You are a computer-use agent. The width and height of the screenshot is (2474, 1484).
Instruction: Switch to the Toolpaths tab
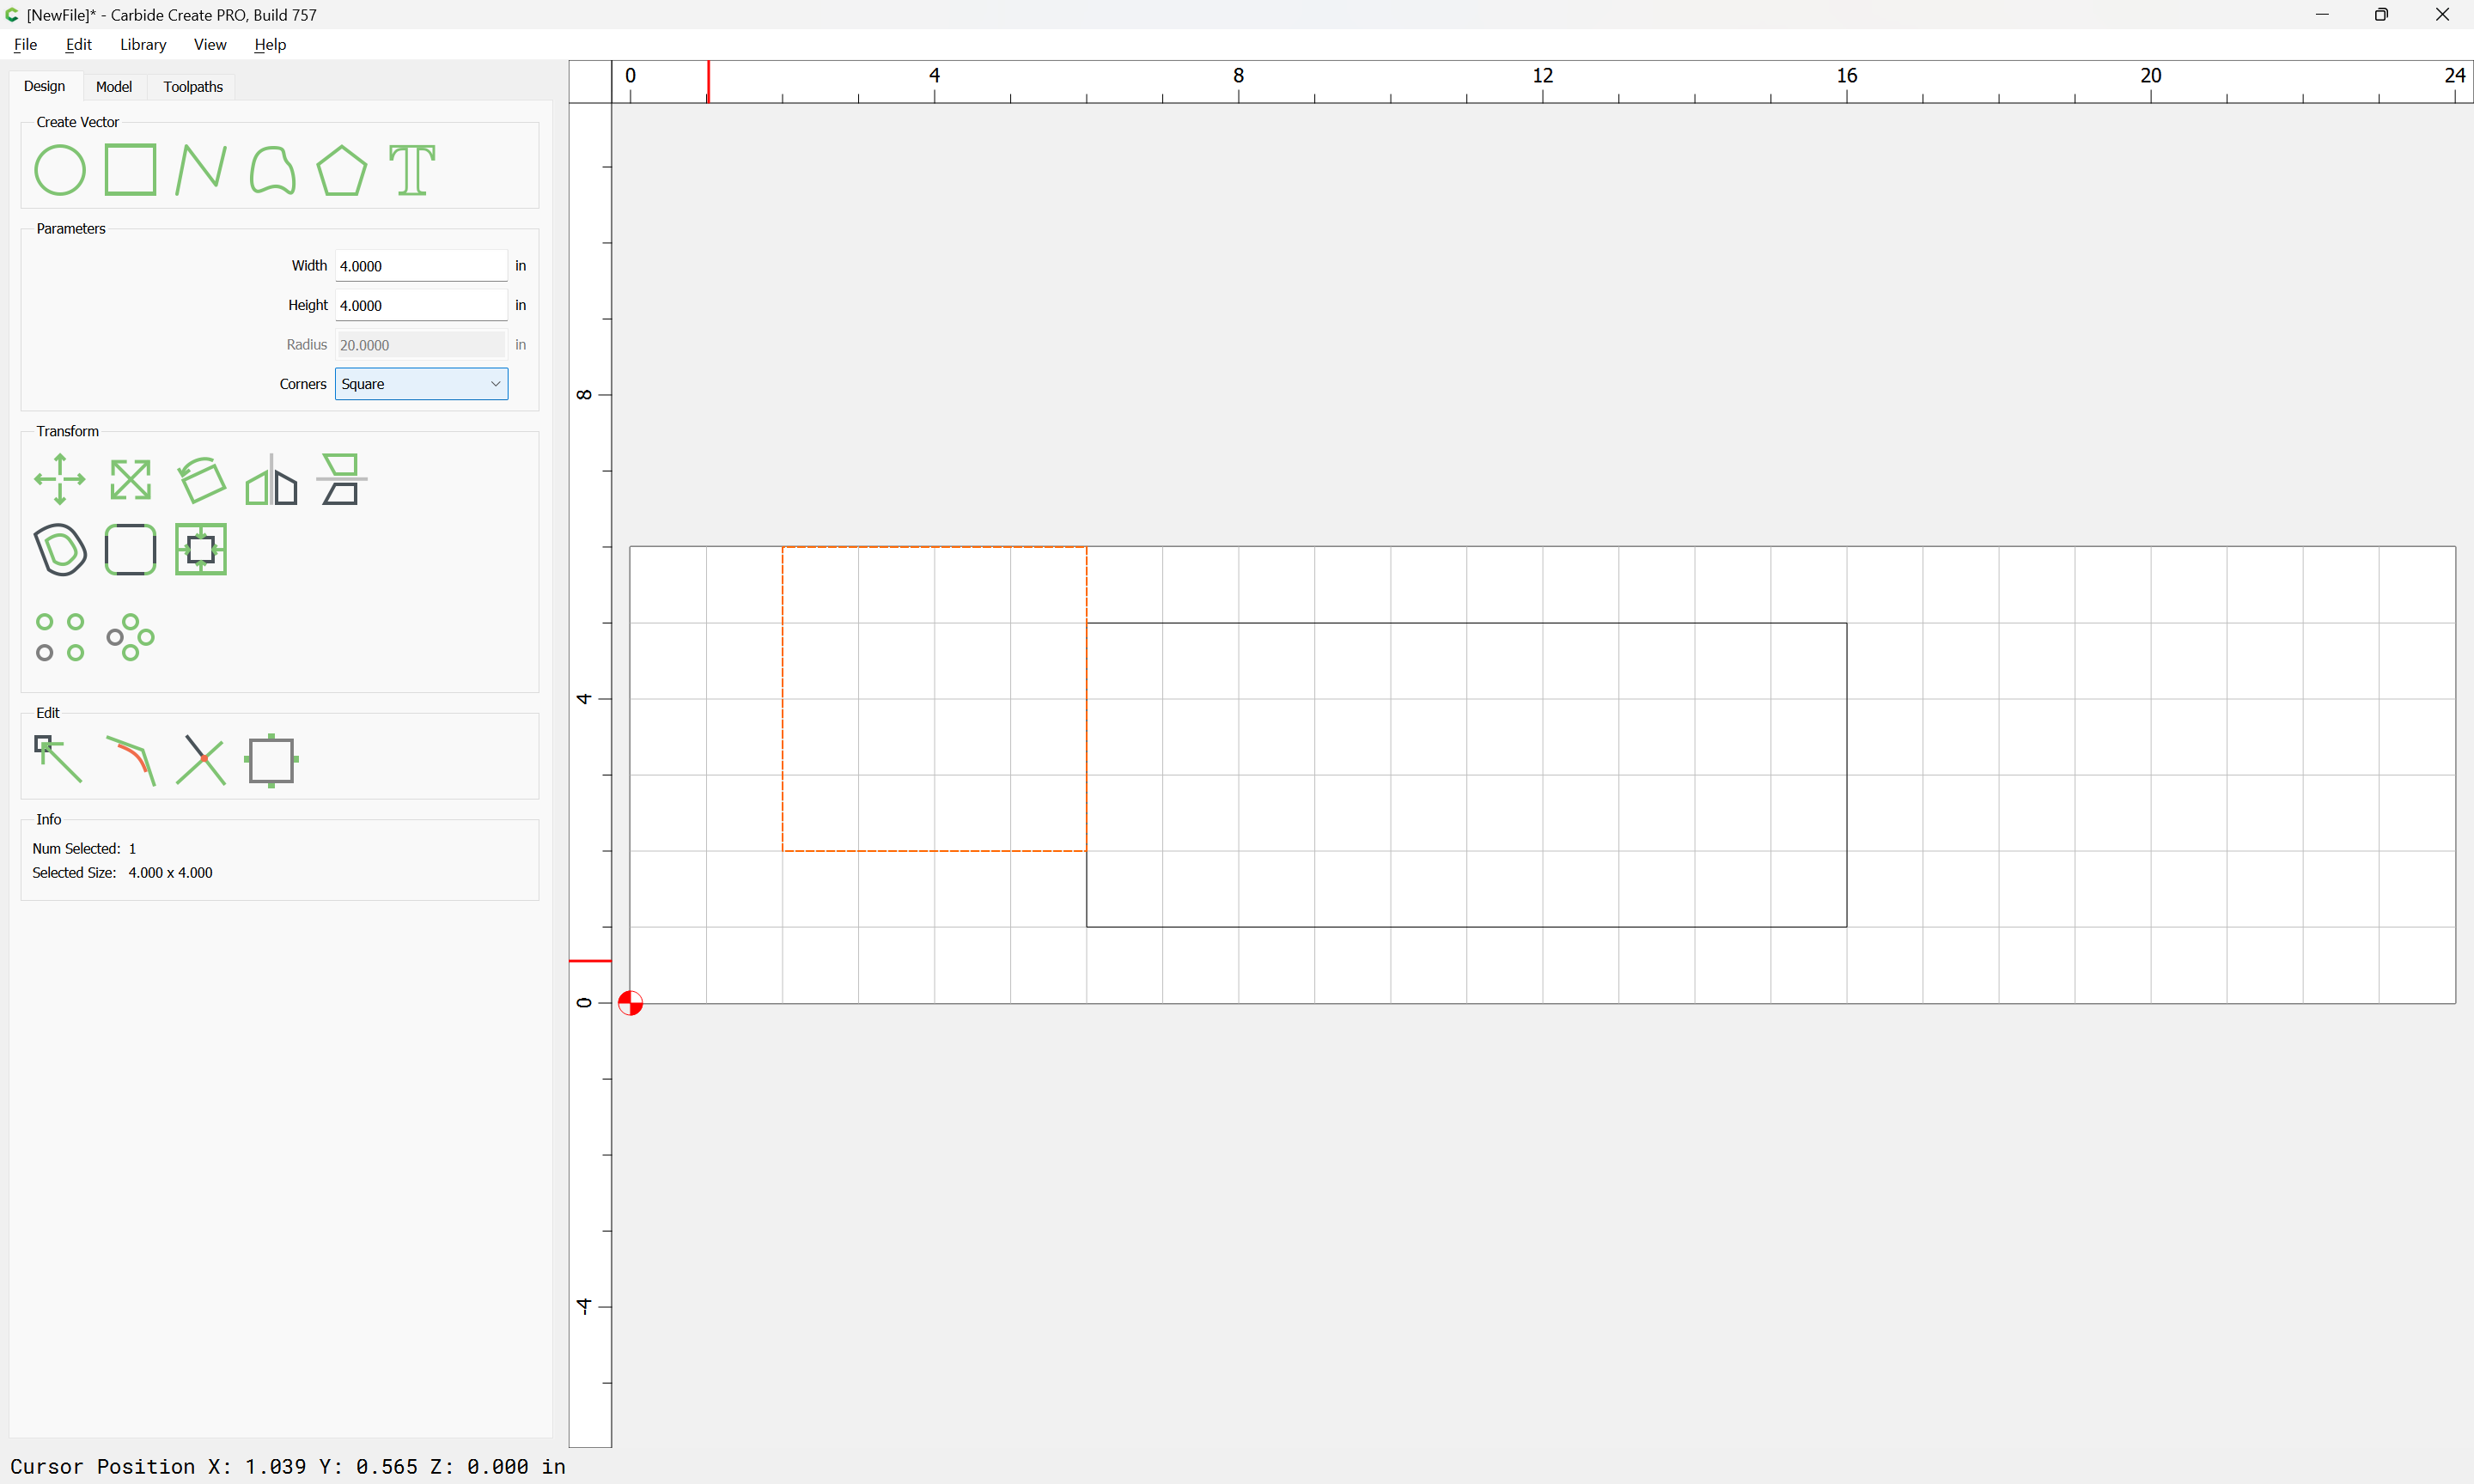coord(193,87)
